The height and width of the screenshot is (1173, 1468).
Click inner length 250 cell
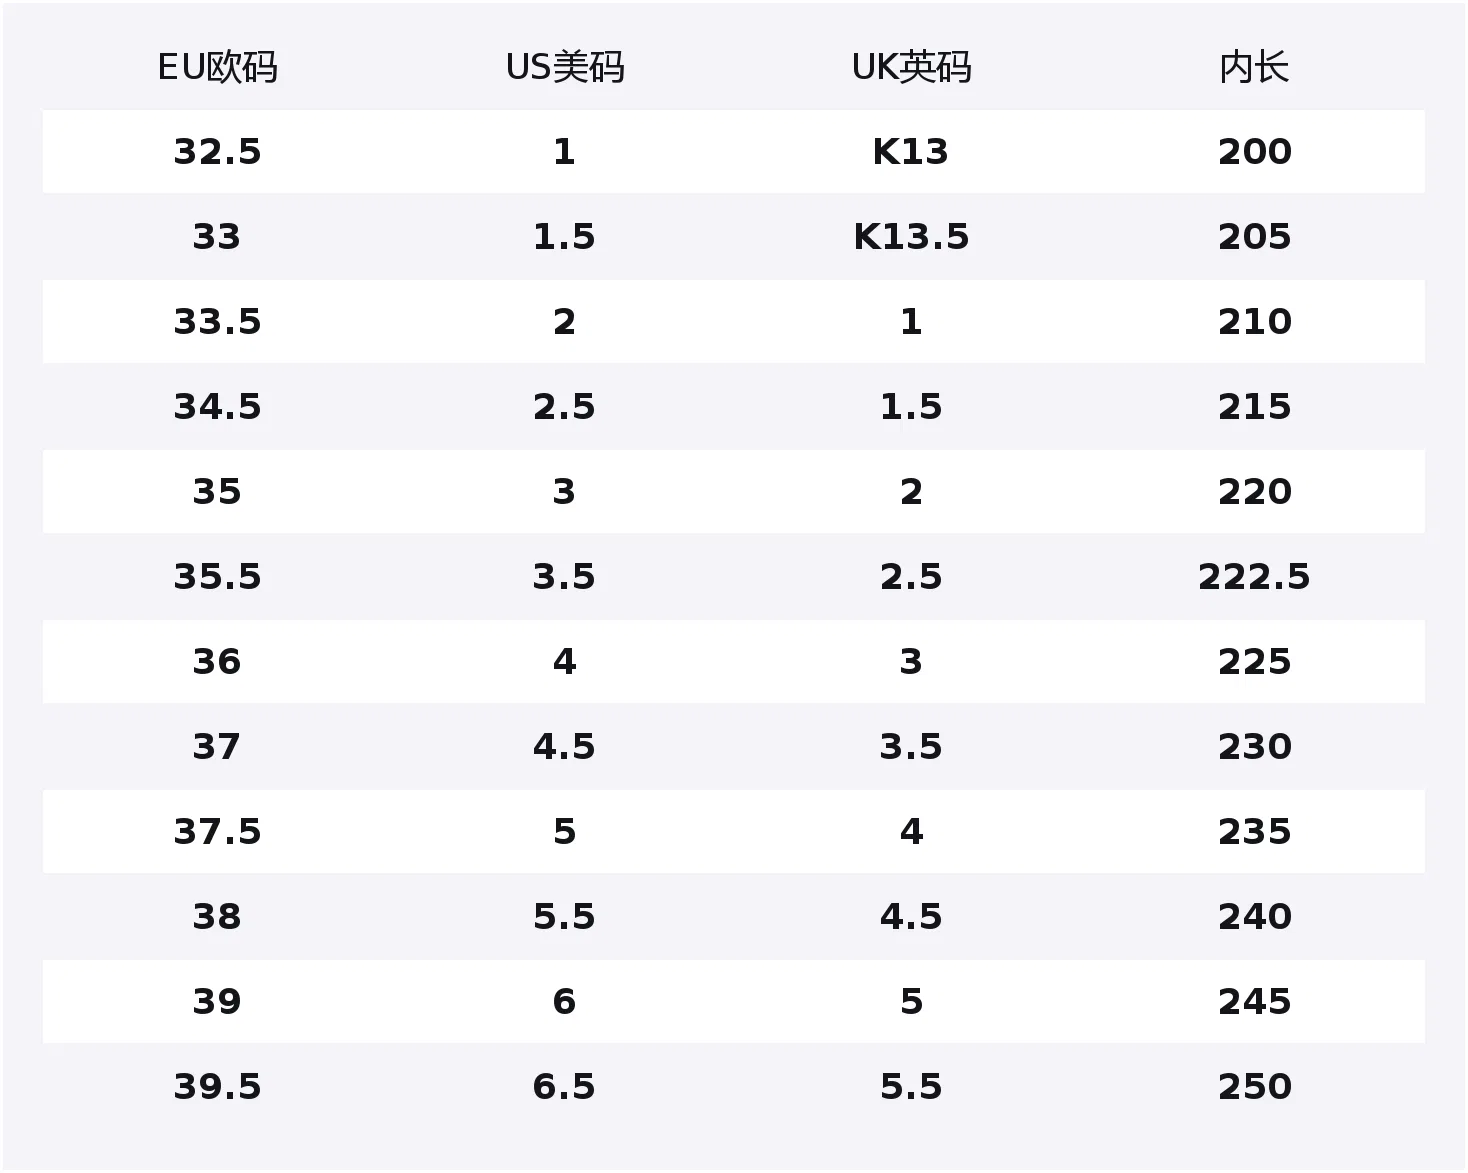coord(1254,1087)
